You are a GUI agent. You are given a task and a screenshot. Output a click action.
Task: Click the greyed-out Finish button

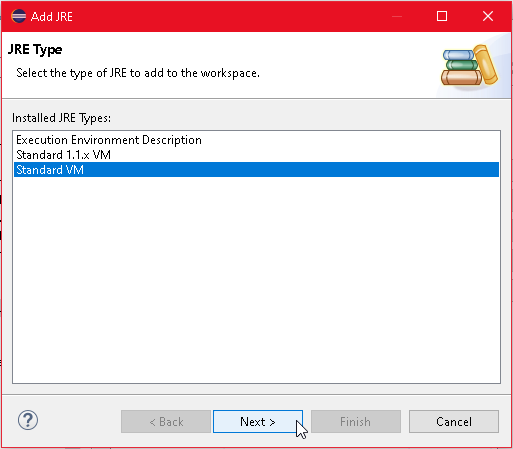356,422
